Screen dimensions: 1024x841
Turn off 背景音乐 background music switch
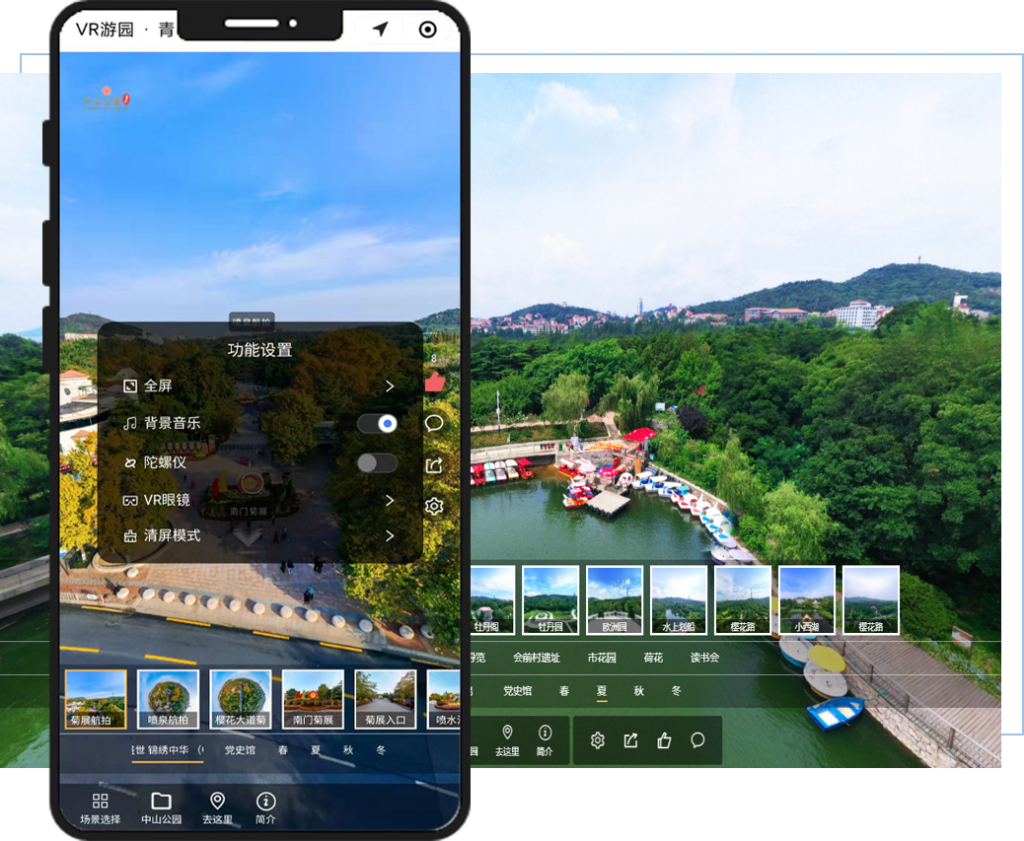(x=378, y=424)
